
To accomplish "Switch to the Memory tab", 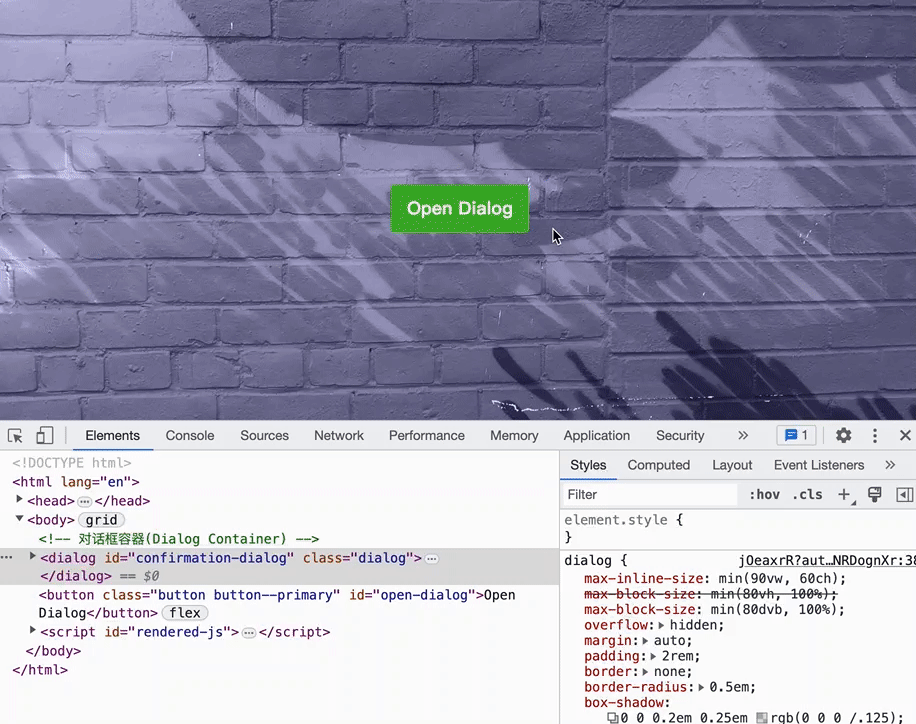I will click(x=514, y=435).
